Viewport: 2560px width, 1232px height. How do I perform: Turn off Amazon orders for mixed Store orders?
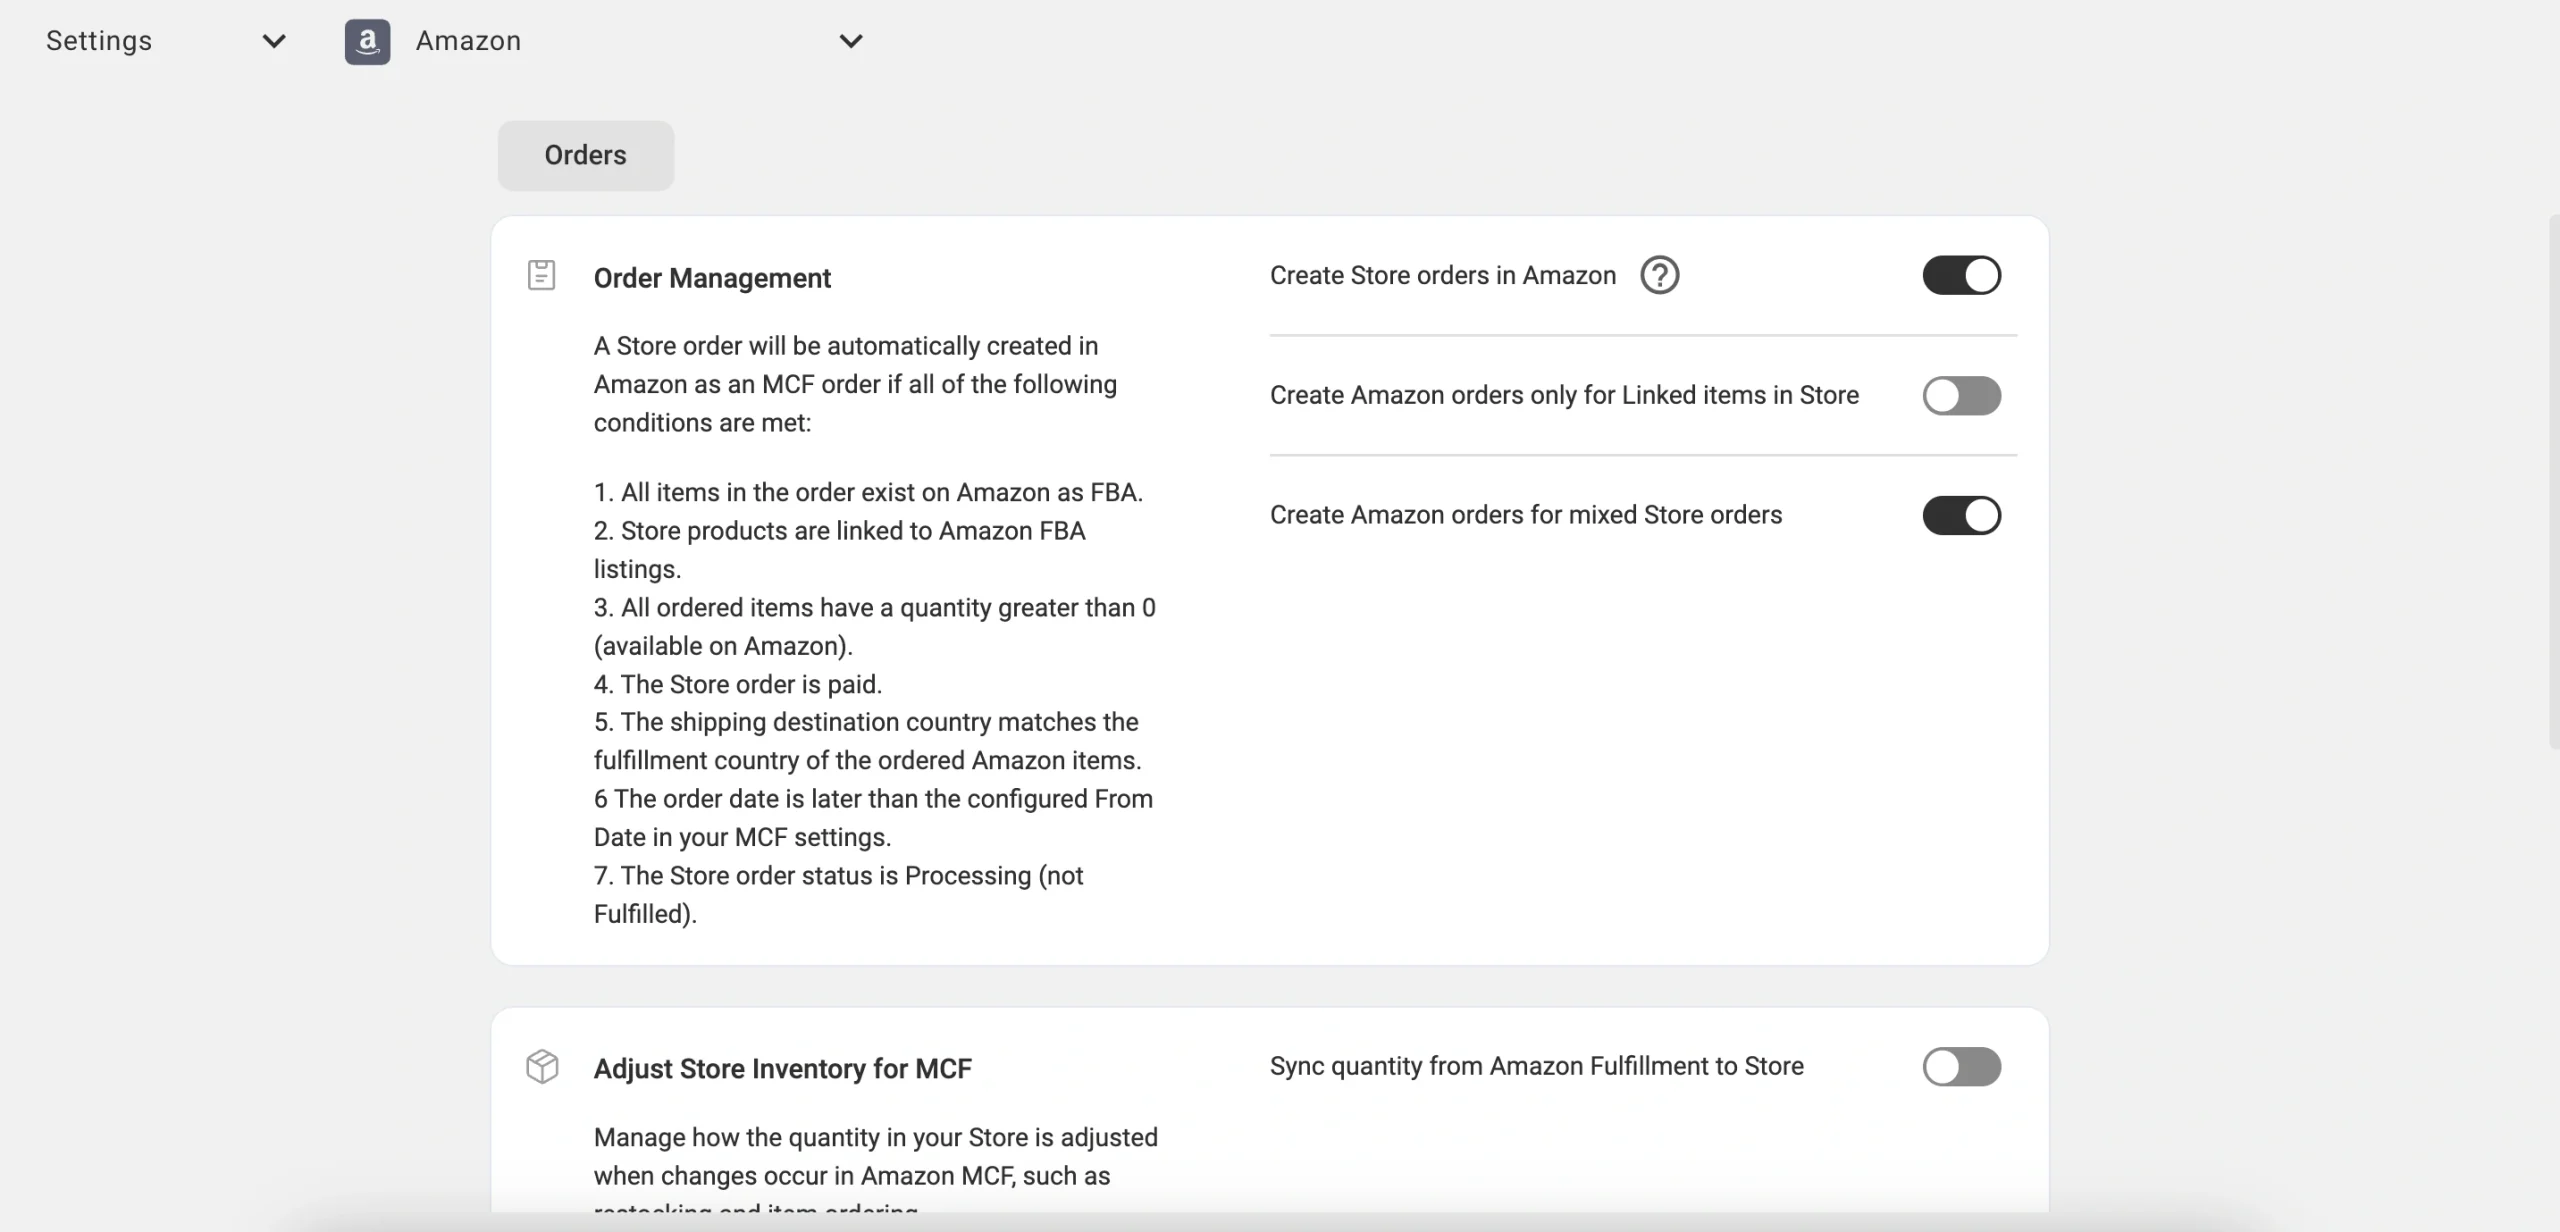pos(1961,515)
